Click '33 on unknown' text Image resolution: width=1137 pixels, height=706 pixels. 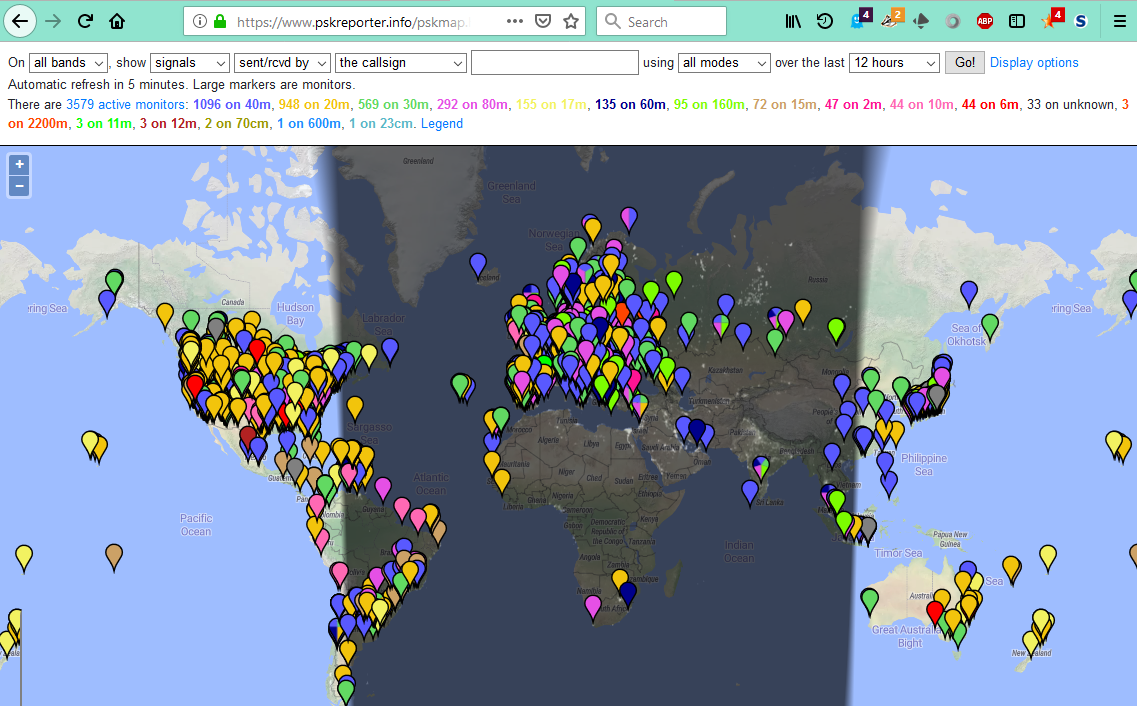click(1070, 104)
